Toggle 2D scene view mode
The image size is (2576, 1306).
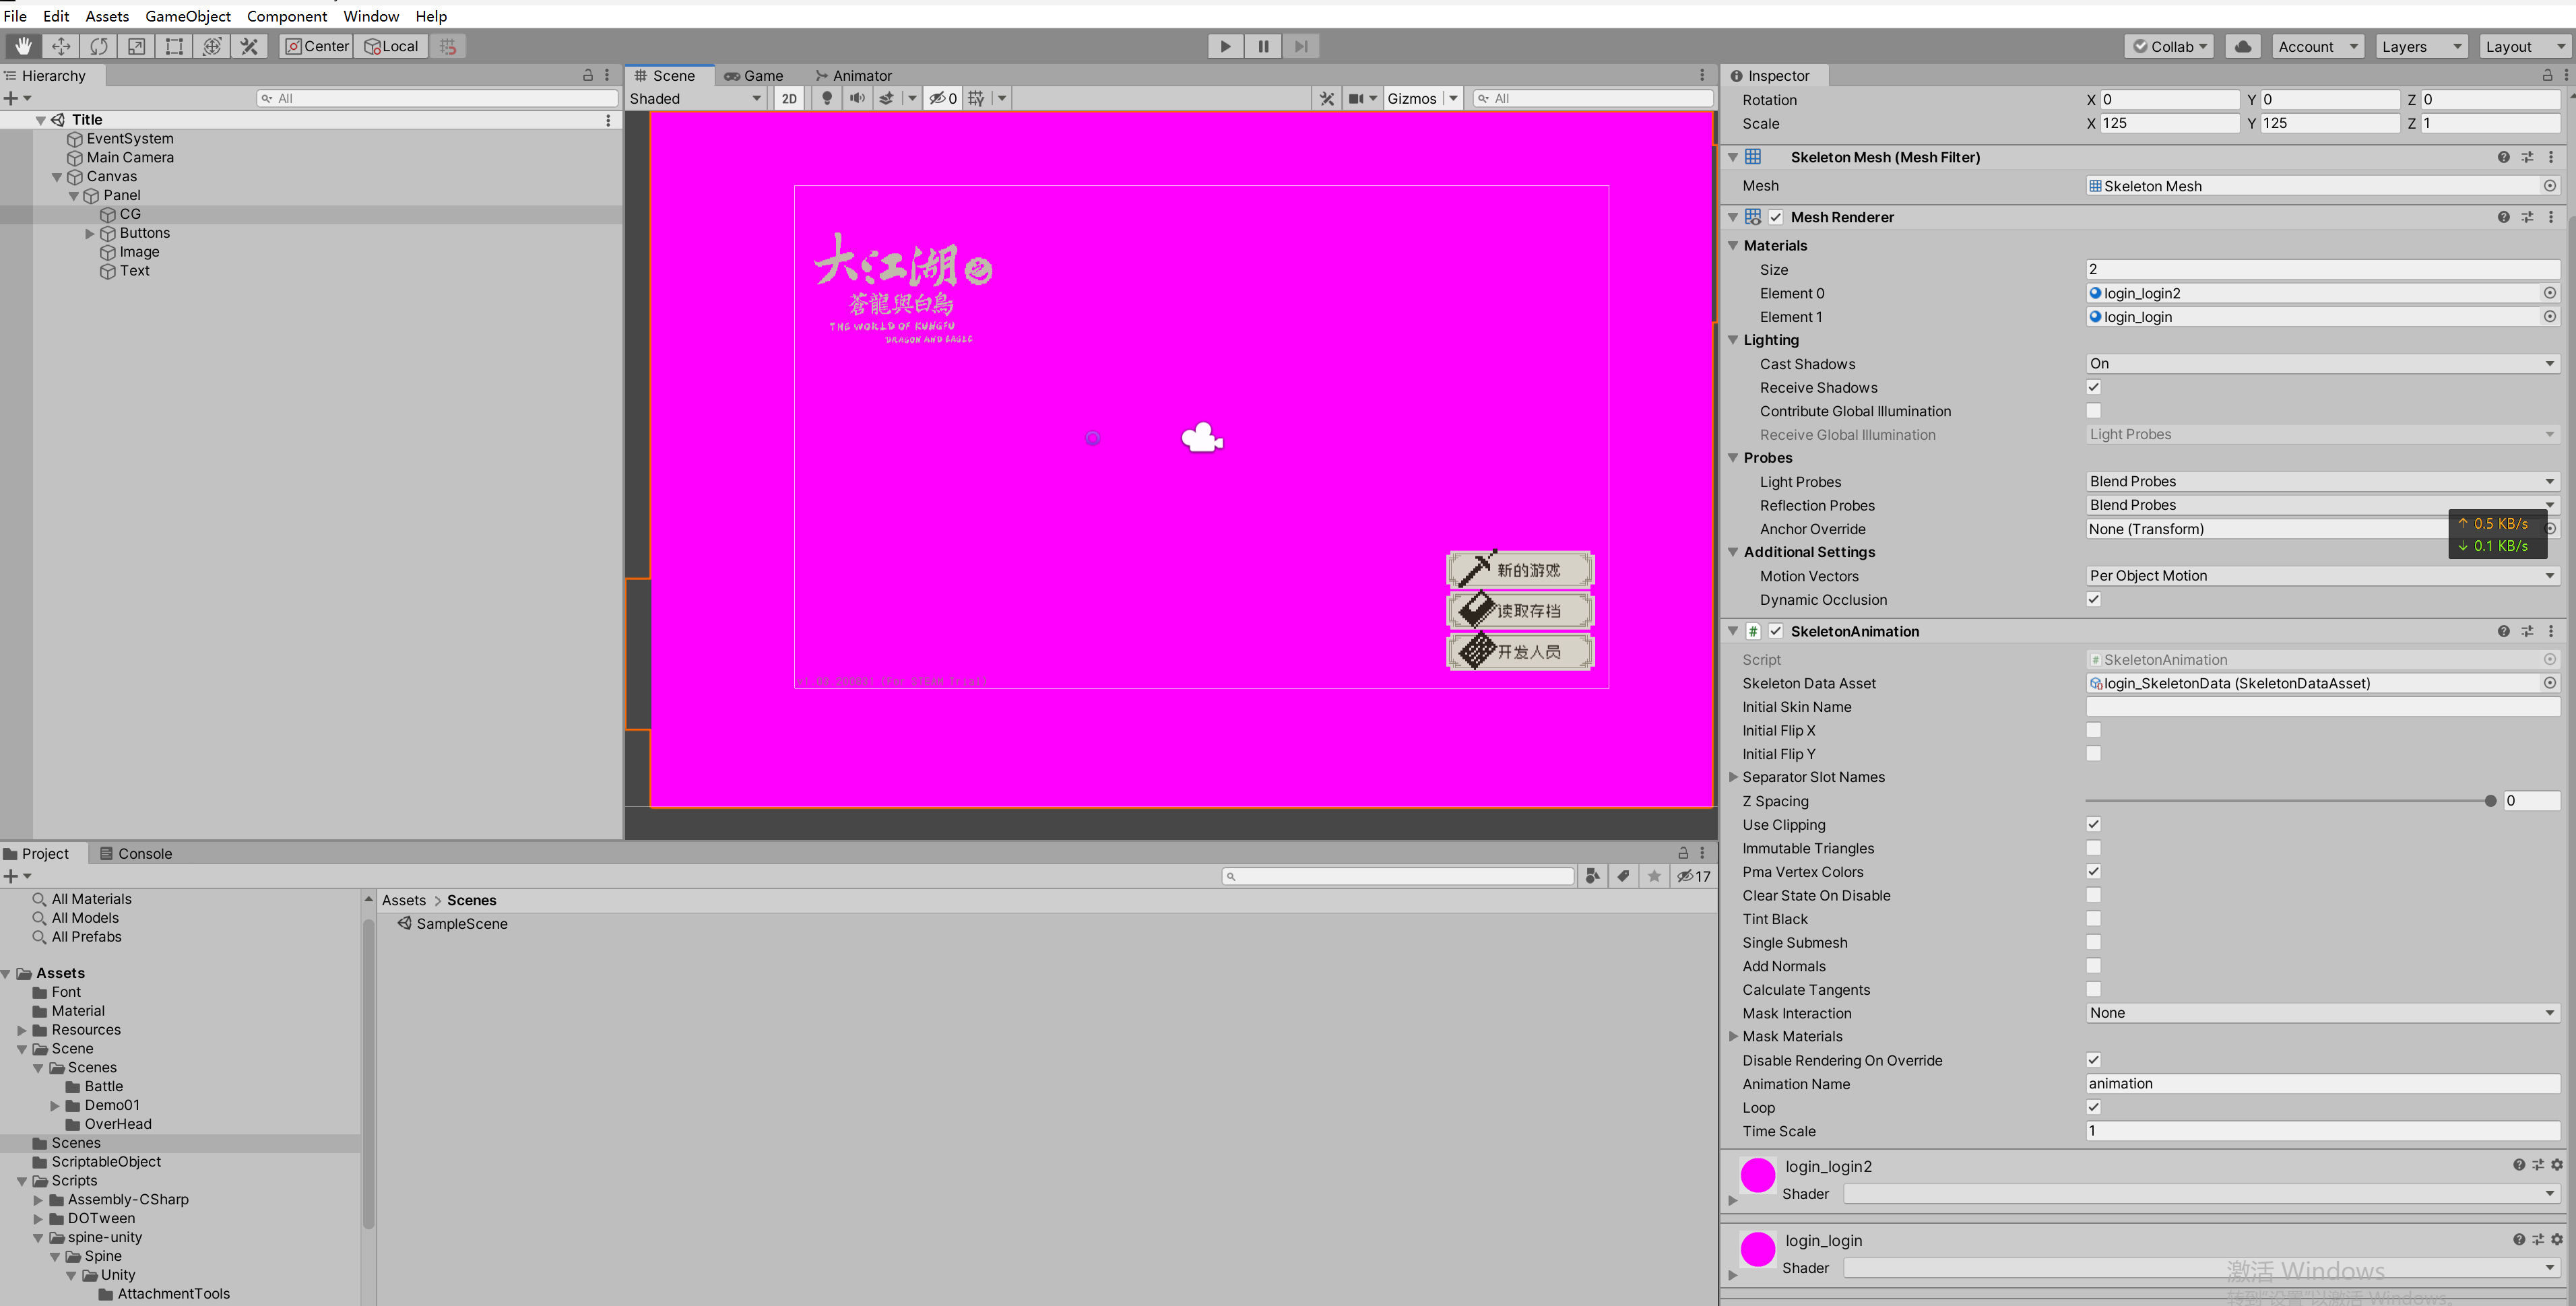click(789, 98)
